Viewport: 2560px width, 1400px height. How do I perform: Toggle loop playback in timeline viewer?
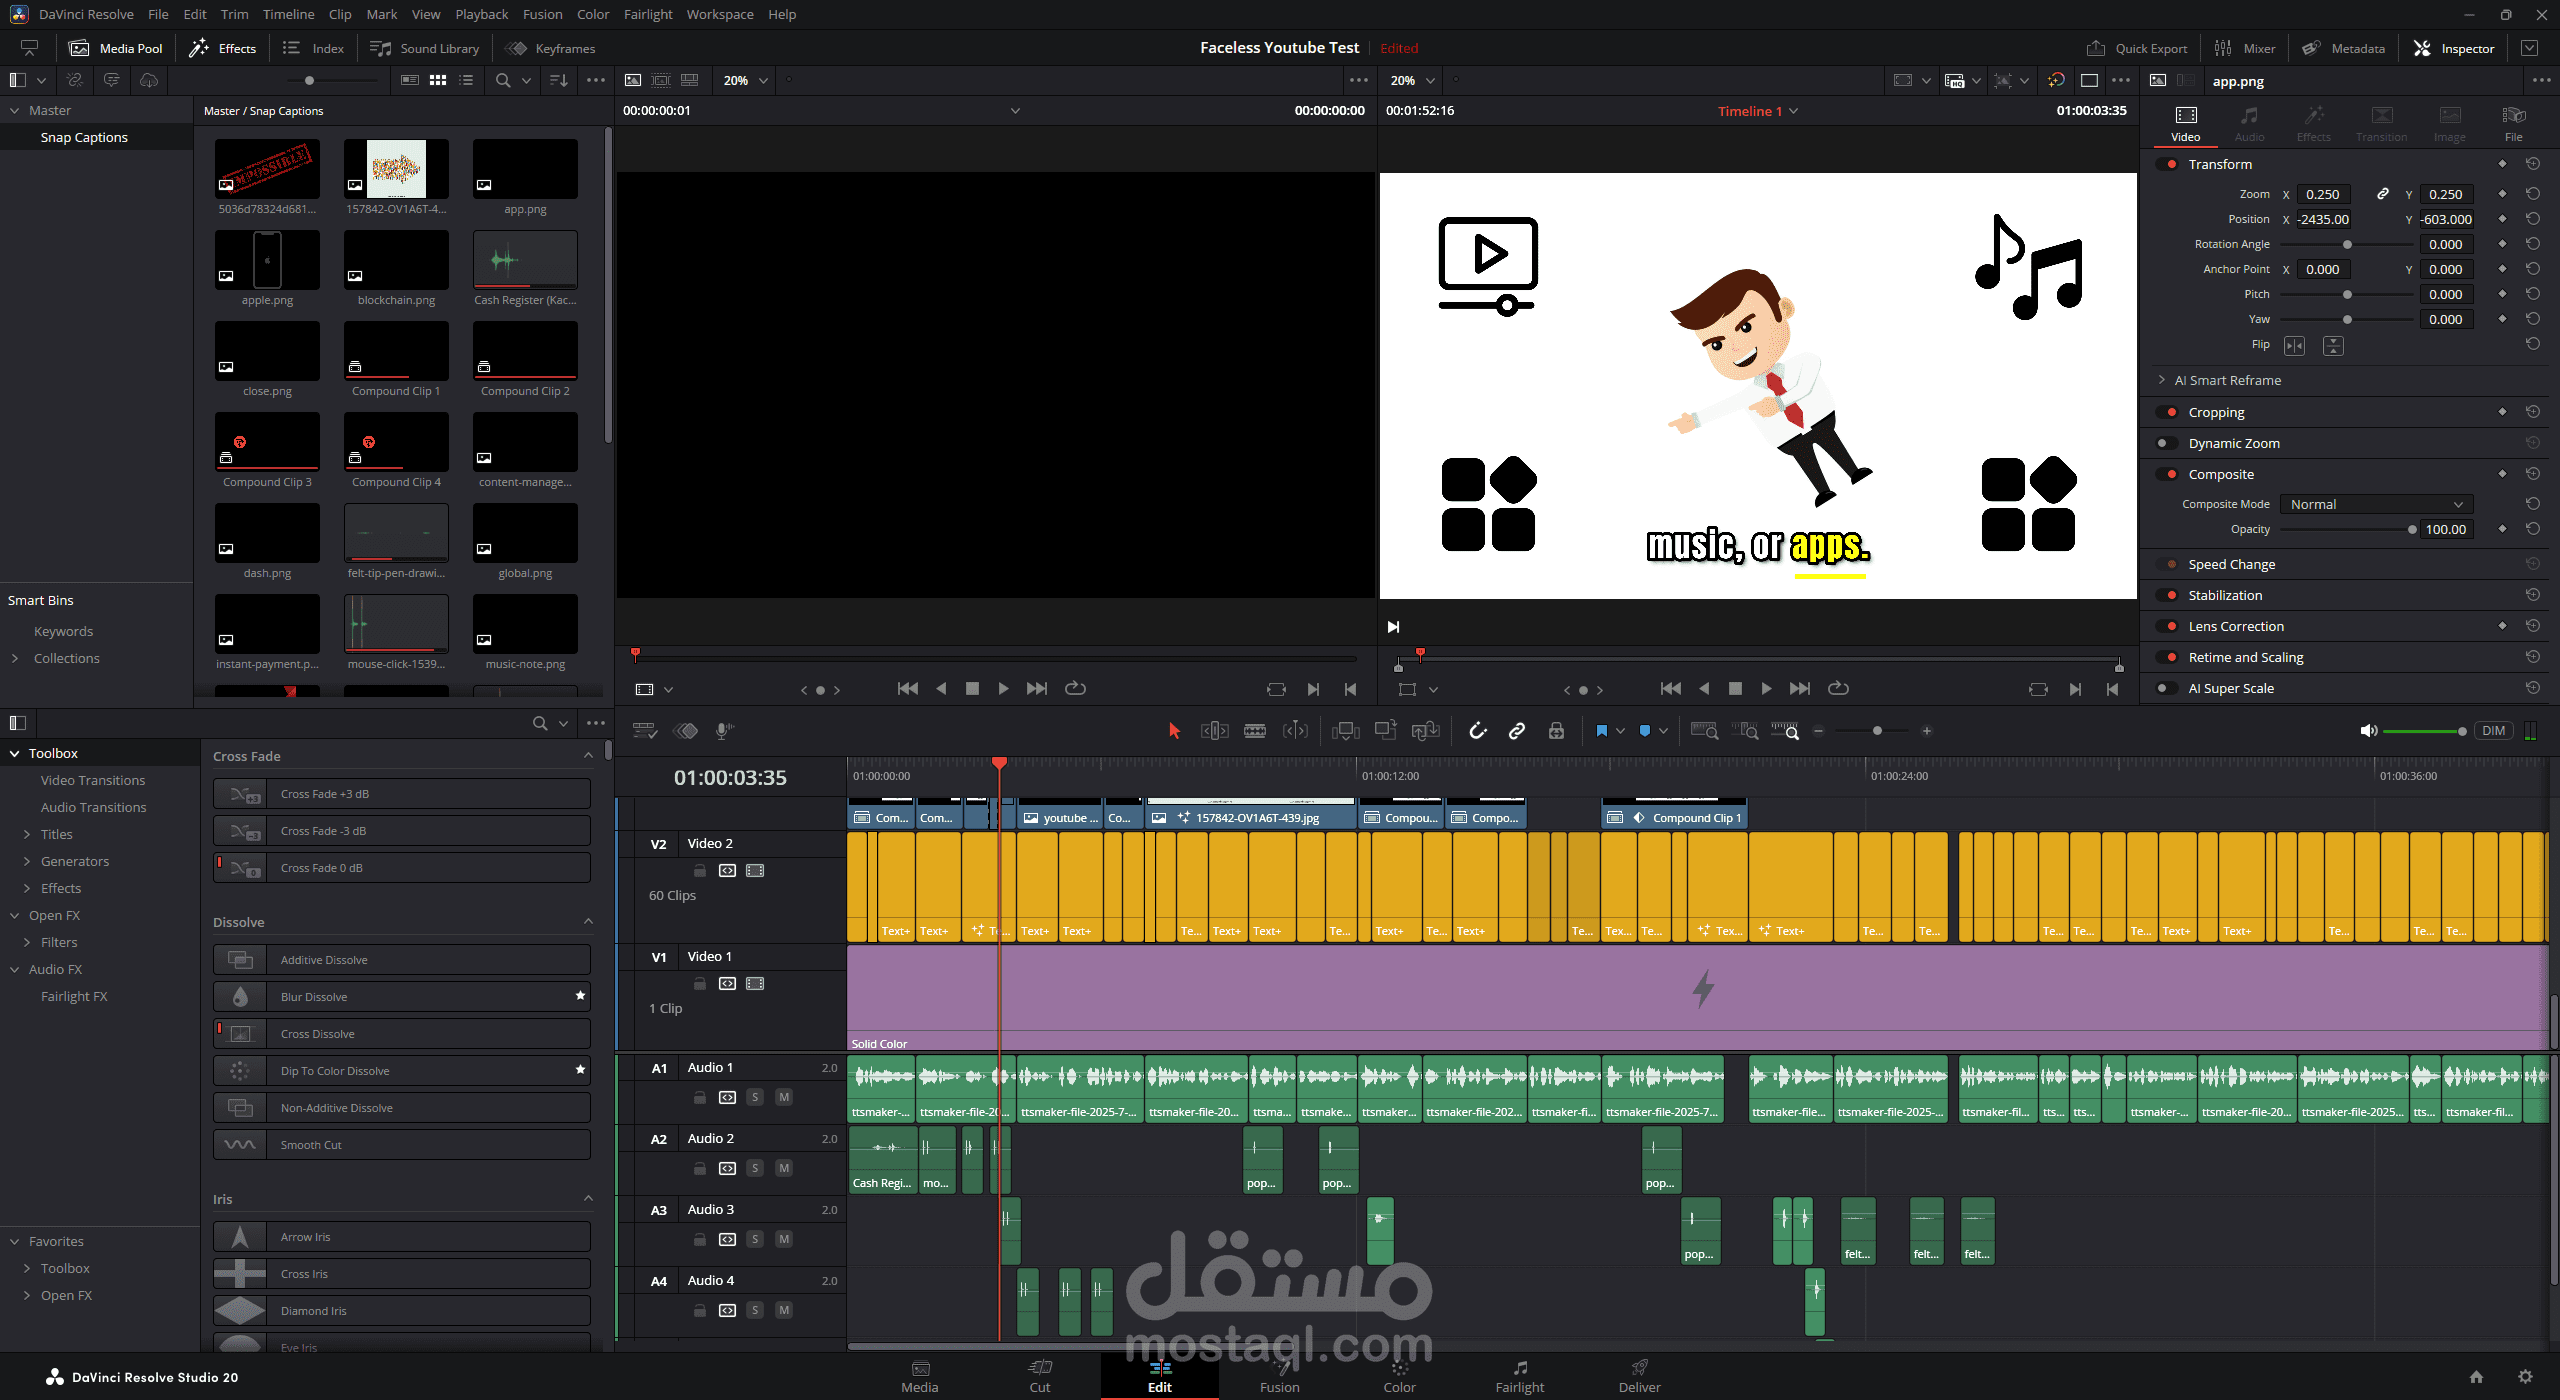pos(1838,689)
